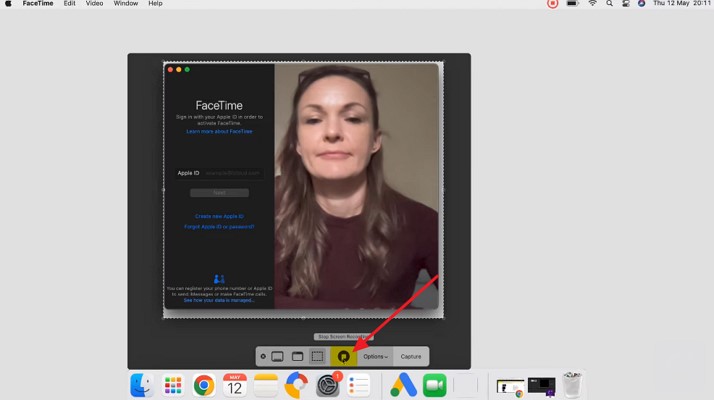
Task: Restore the dark minimized window thumbnail
Action: click(x=541, y=387)
